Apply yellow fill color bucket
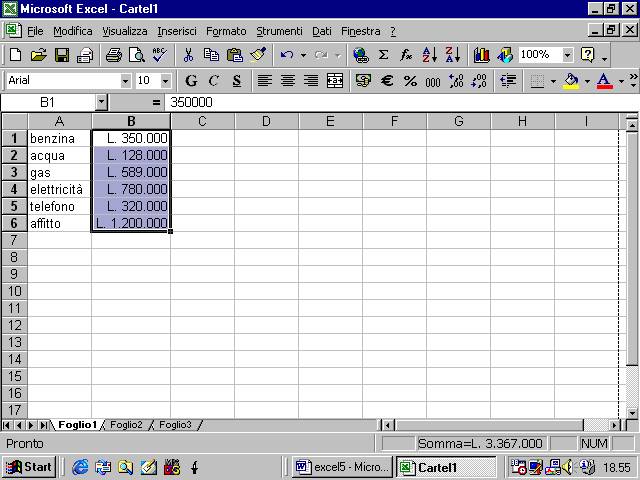Image resolution: width=640 pixels, height=480 pixels. click(571, 80)
